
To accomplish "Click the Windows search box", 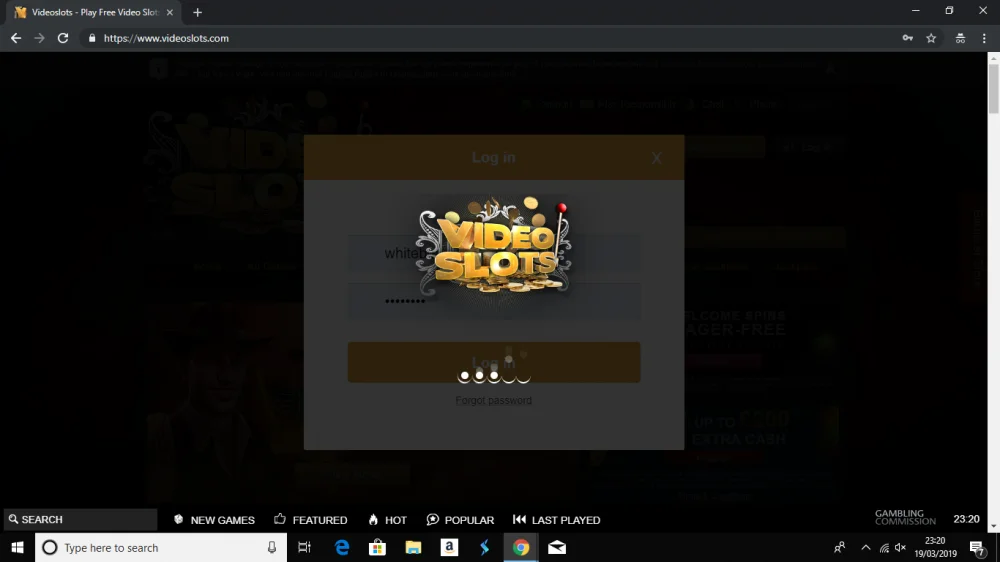I will coord(161,547).
